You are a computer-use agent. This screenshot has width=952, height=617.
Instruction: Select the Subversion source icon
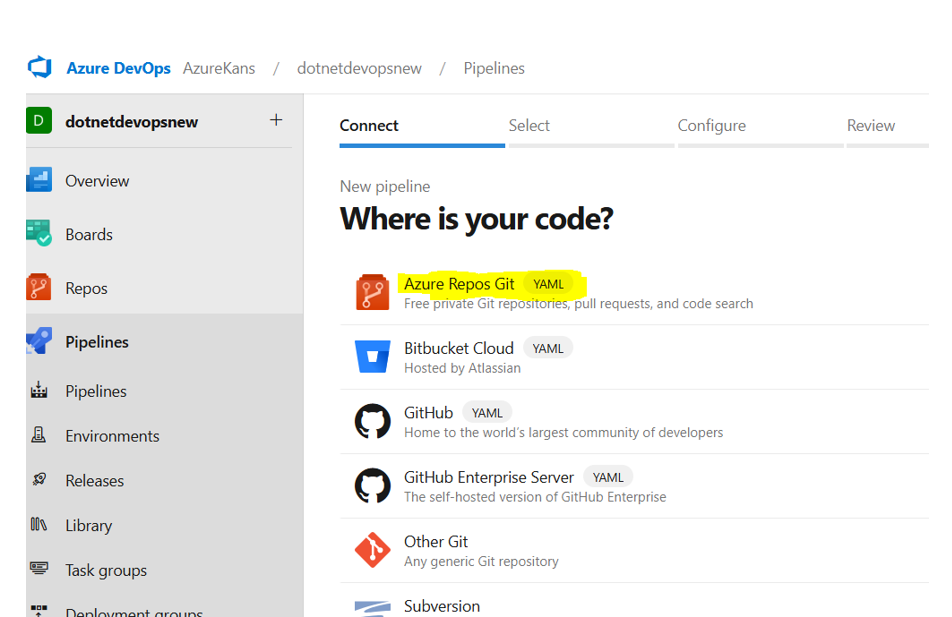(x=372, y=606)
